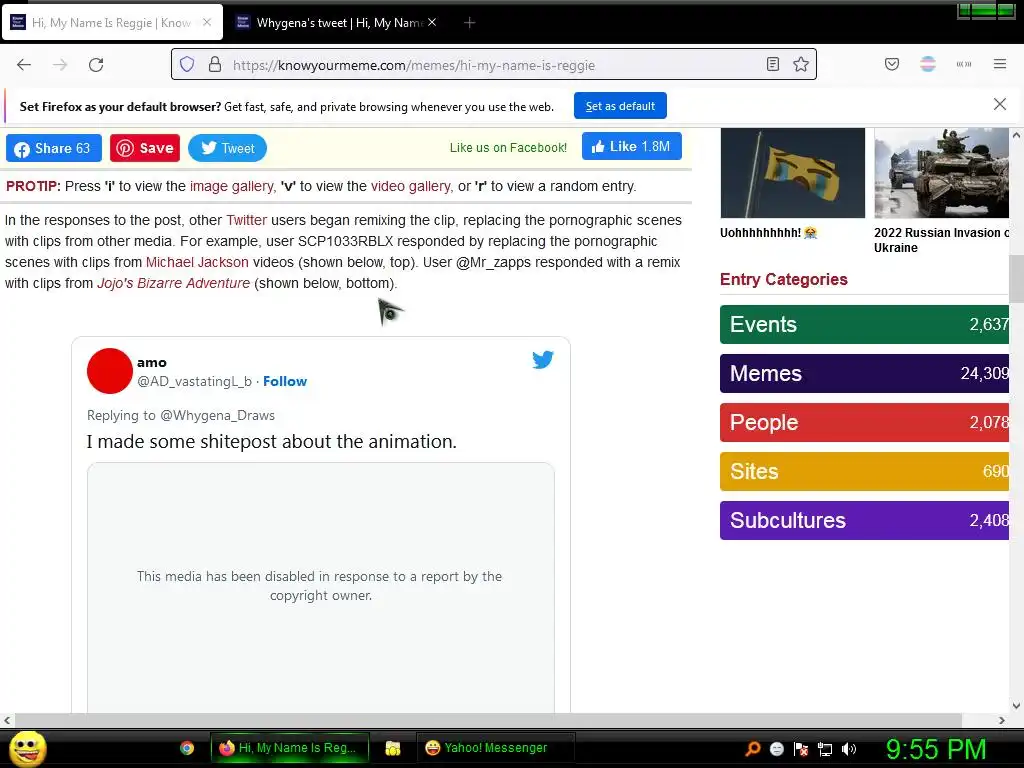Viewport: 1024px width, 768px height.
Task: Dismiss the default browser notification bar
Action: 1000,104
